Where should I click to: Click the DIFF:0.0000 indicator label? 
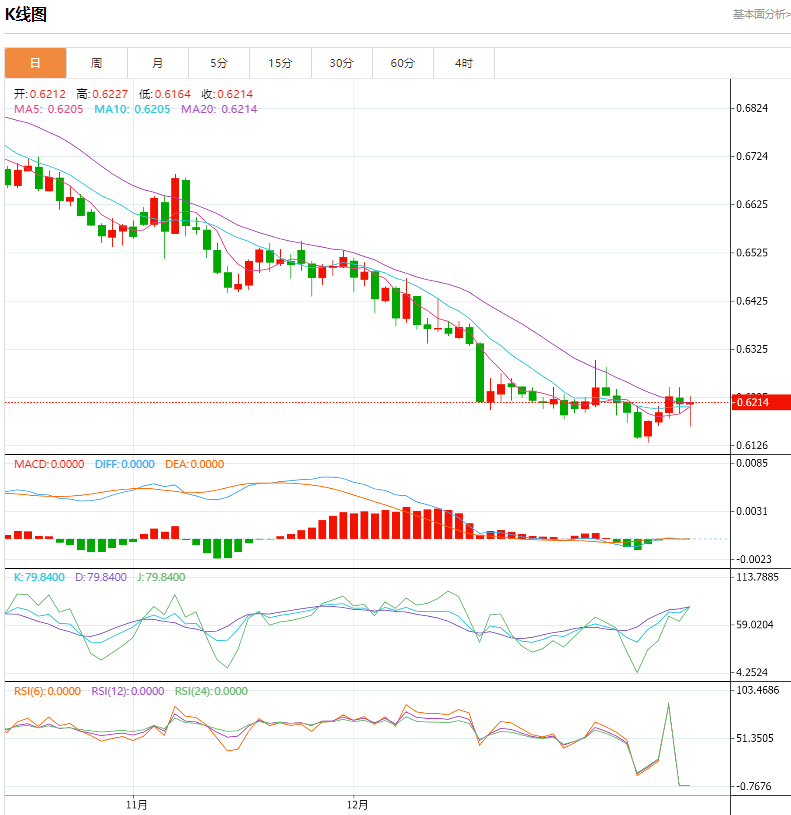point(125,464)
